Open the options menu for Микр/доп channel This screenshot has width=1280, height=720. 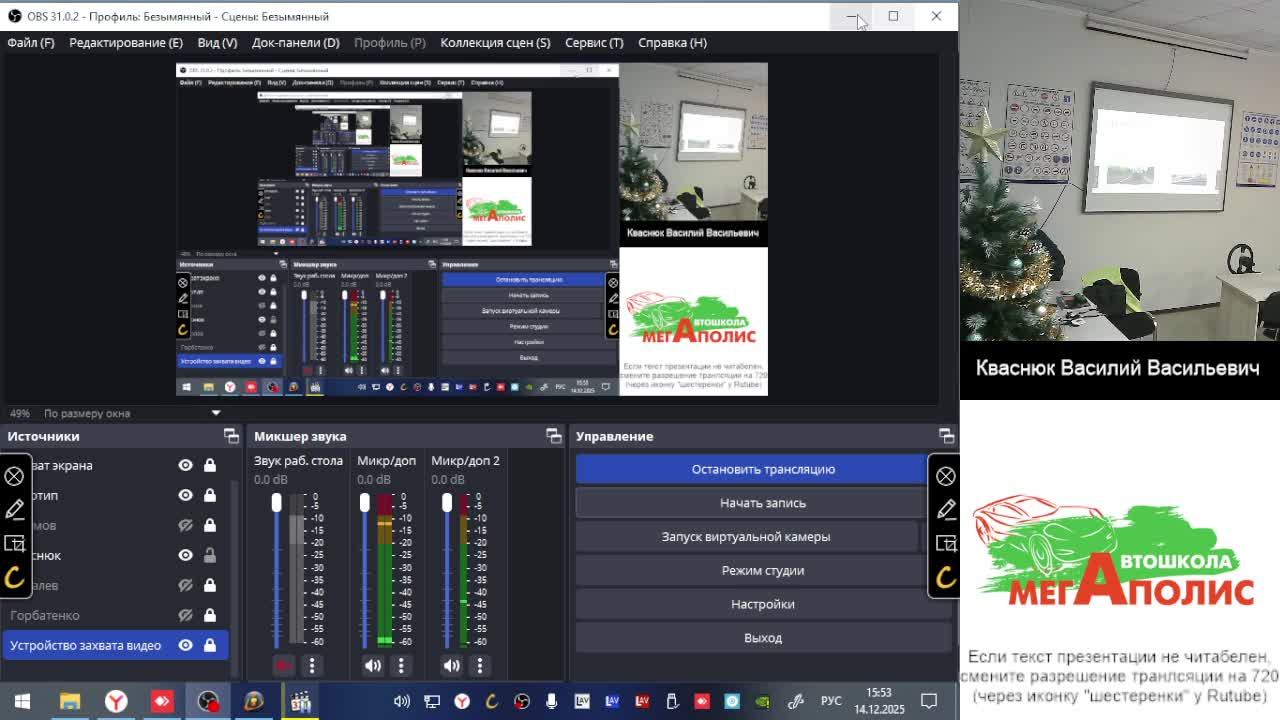click(401, 665)
